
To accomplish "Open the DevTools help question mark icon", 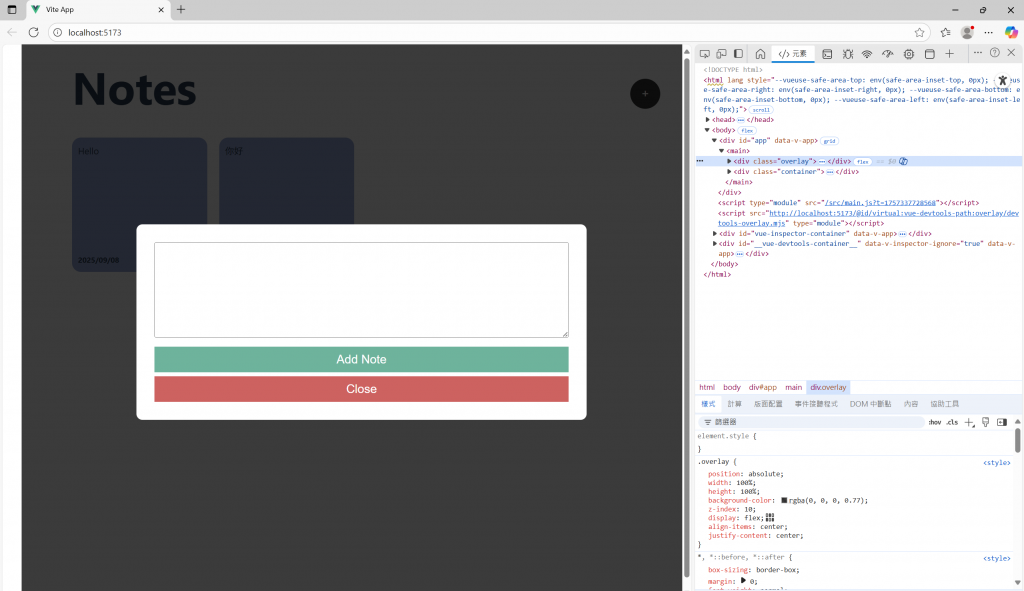I will pyautogui.click(x=995, y=53).
